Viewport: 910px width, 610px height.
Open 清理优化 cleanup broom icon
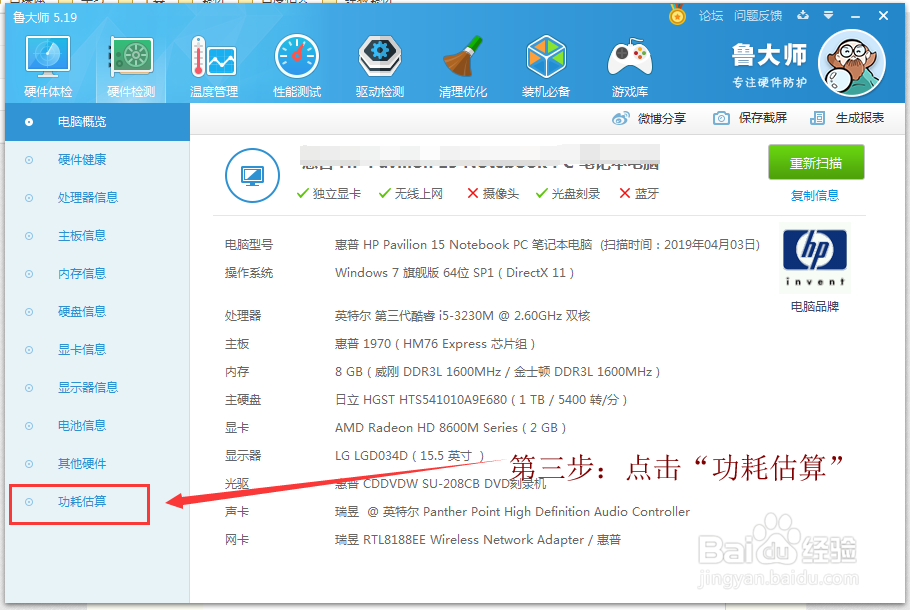point(463,66)
